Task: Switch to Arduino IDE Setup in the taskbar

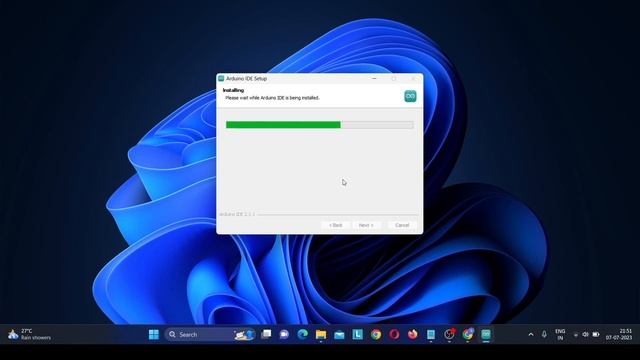Action: (x=486, y=335)
